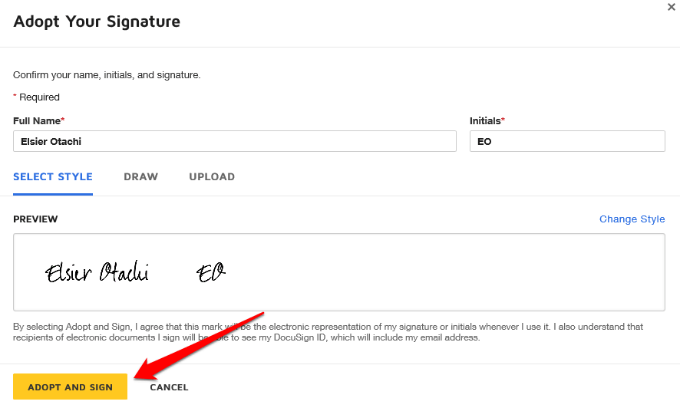Click the Change Style link
This screenshot has width=680, height=408.
(632, 219)
